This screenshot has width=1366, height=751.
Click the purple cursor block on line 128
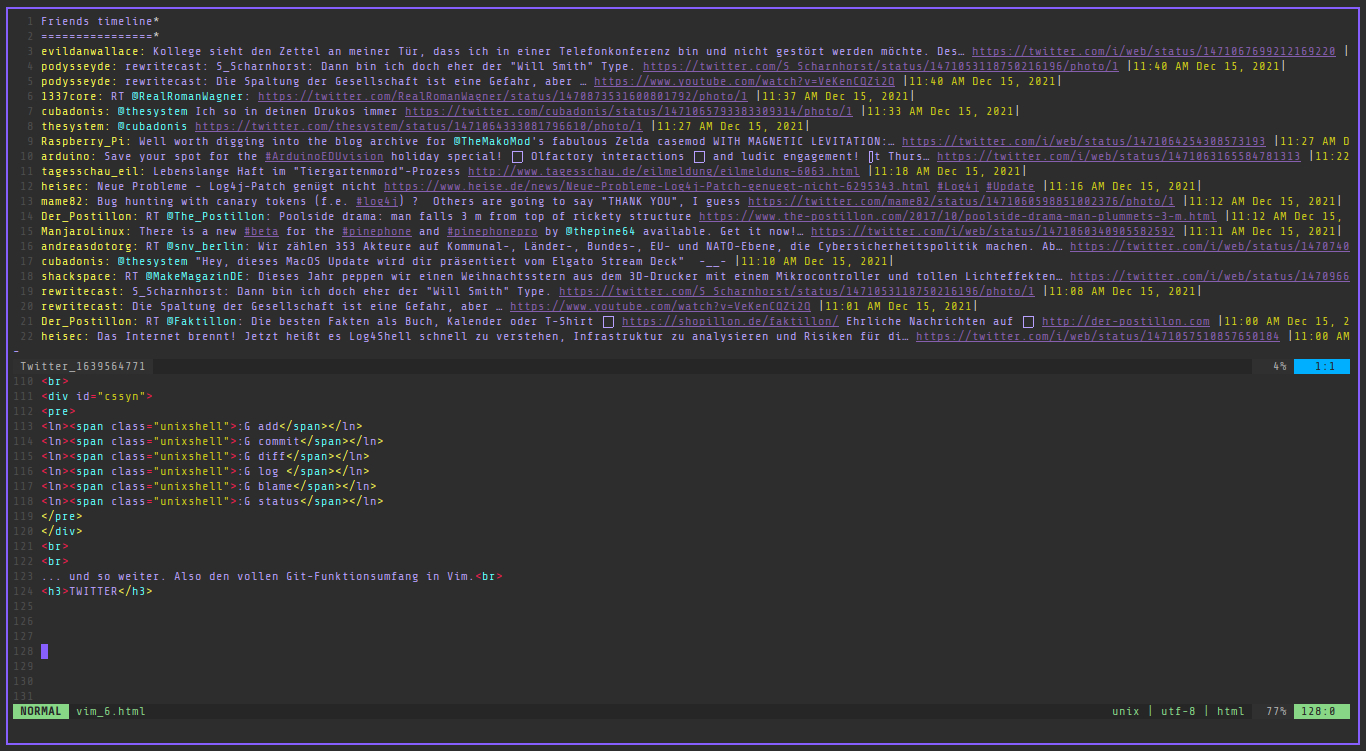click(x=44, y=651)
